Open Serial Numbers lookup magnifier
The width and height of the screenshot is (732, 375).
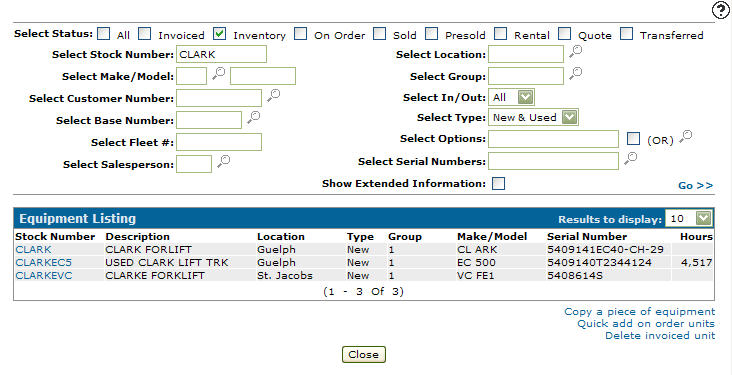(630, 158)
